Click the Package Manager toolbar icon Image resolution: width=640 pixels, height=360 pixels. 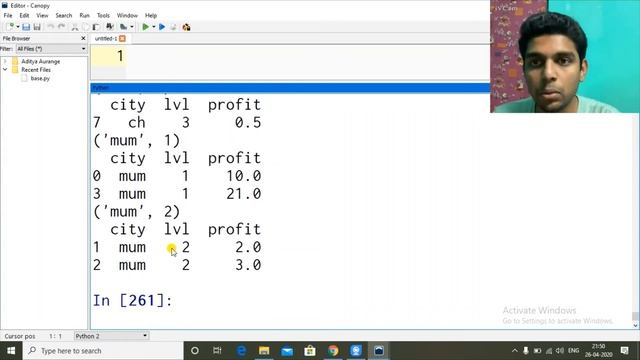click(187, 27)
